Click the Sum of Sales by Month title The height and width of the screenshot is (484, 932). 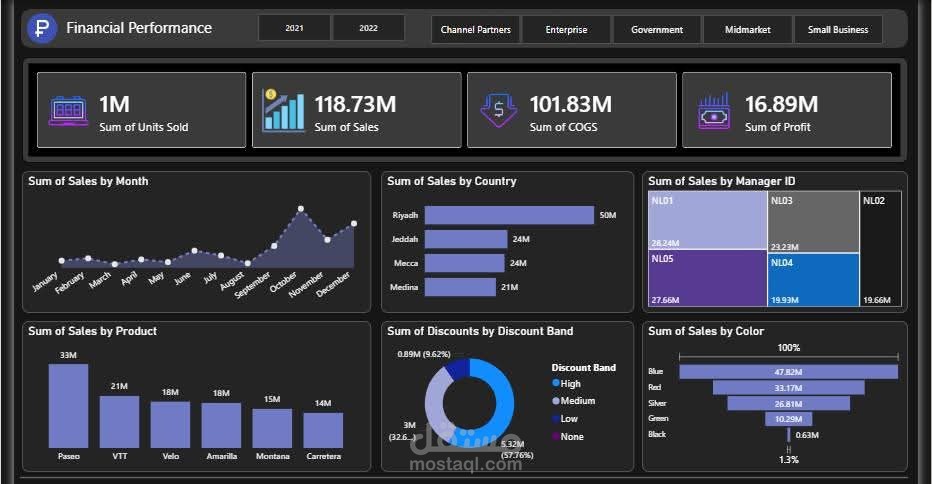[88, 181]
